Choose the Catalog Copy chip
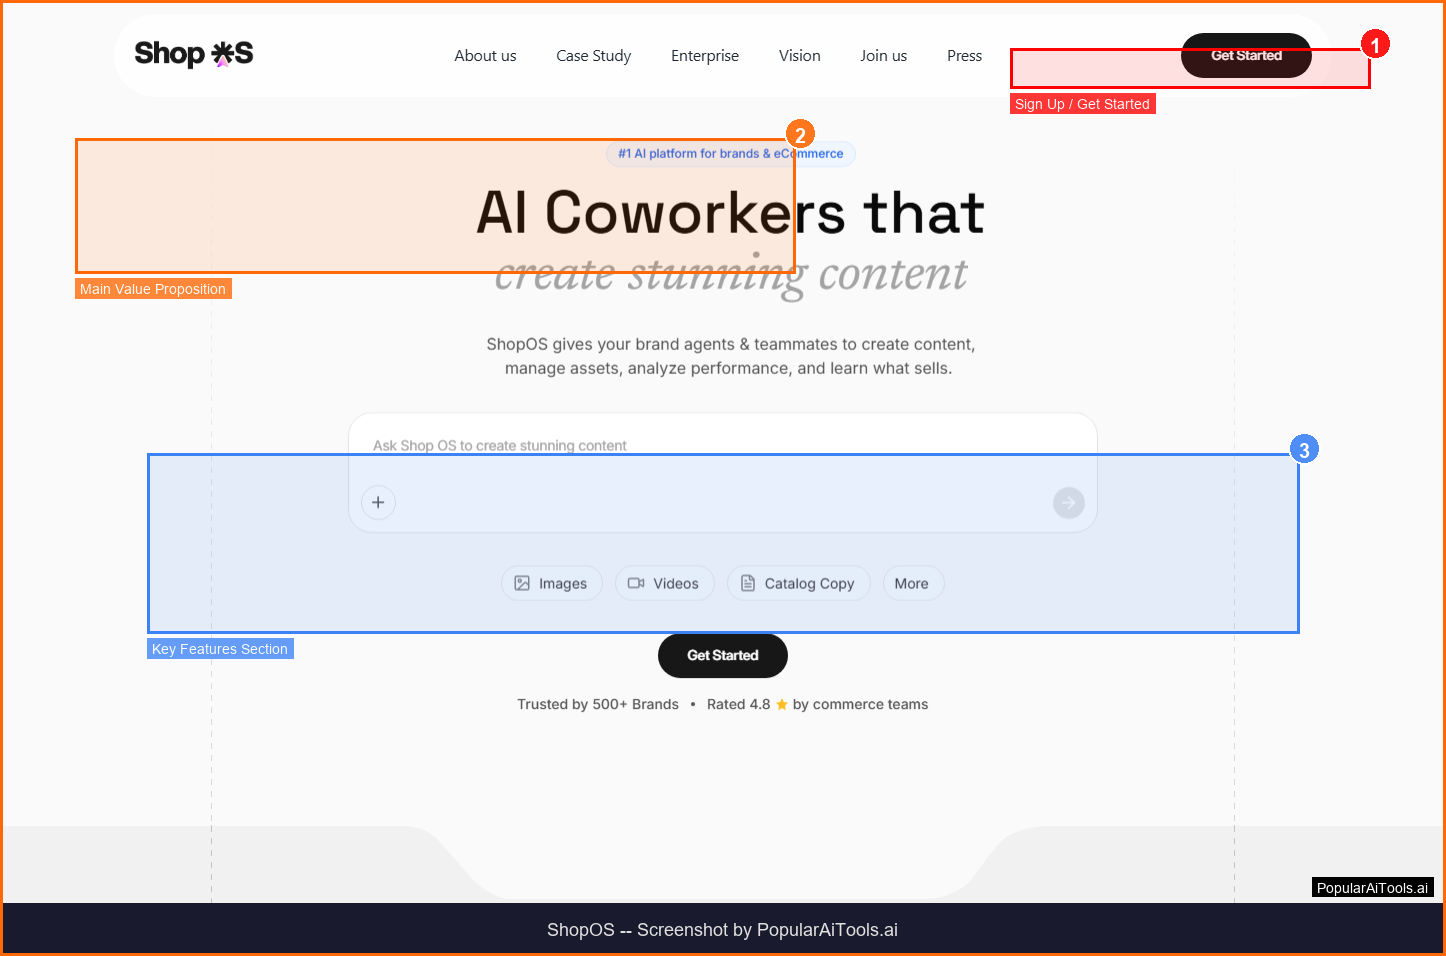 (798, 583)
